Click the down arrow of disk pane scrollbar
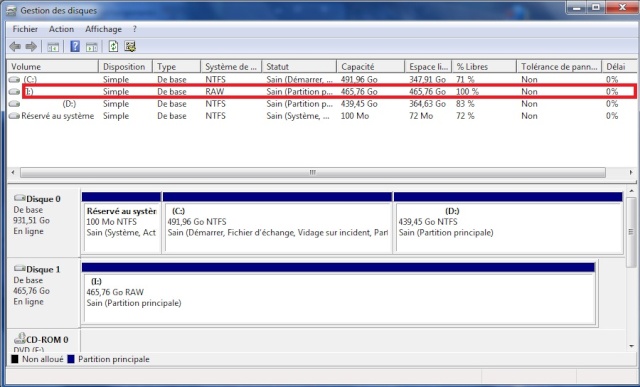Screen dimensions: 640x387 631,346
